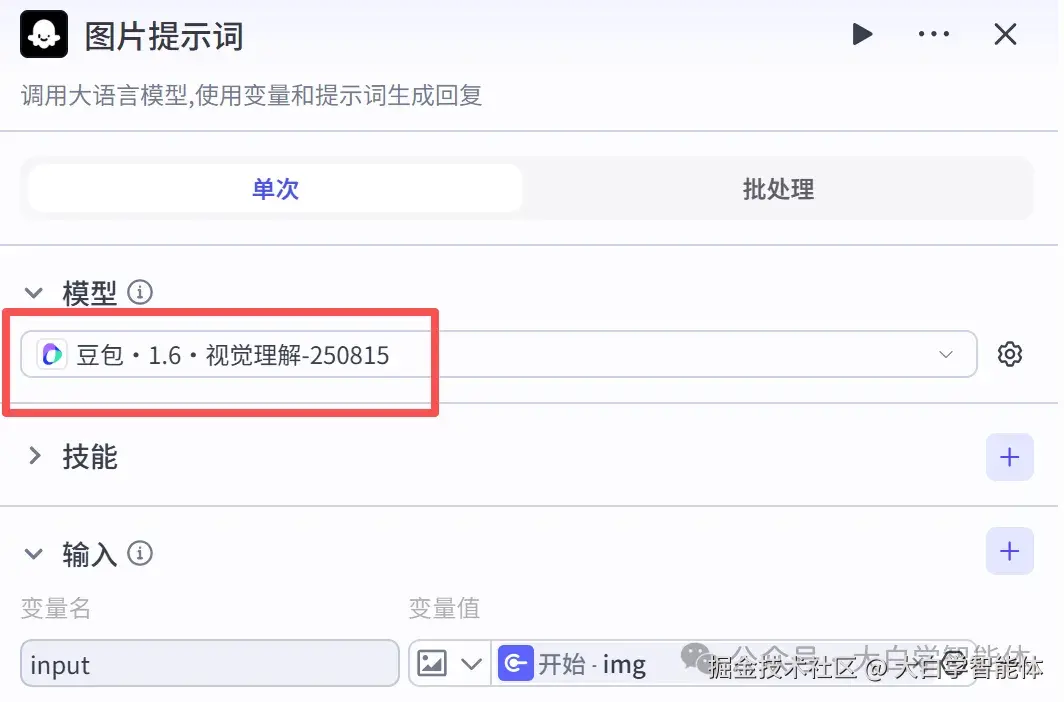Expand the 技能 section
This screenshot has width=1064, height=702.
(33, 457)
